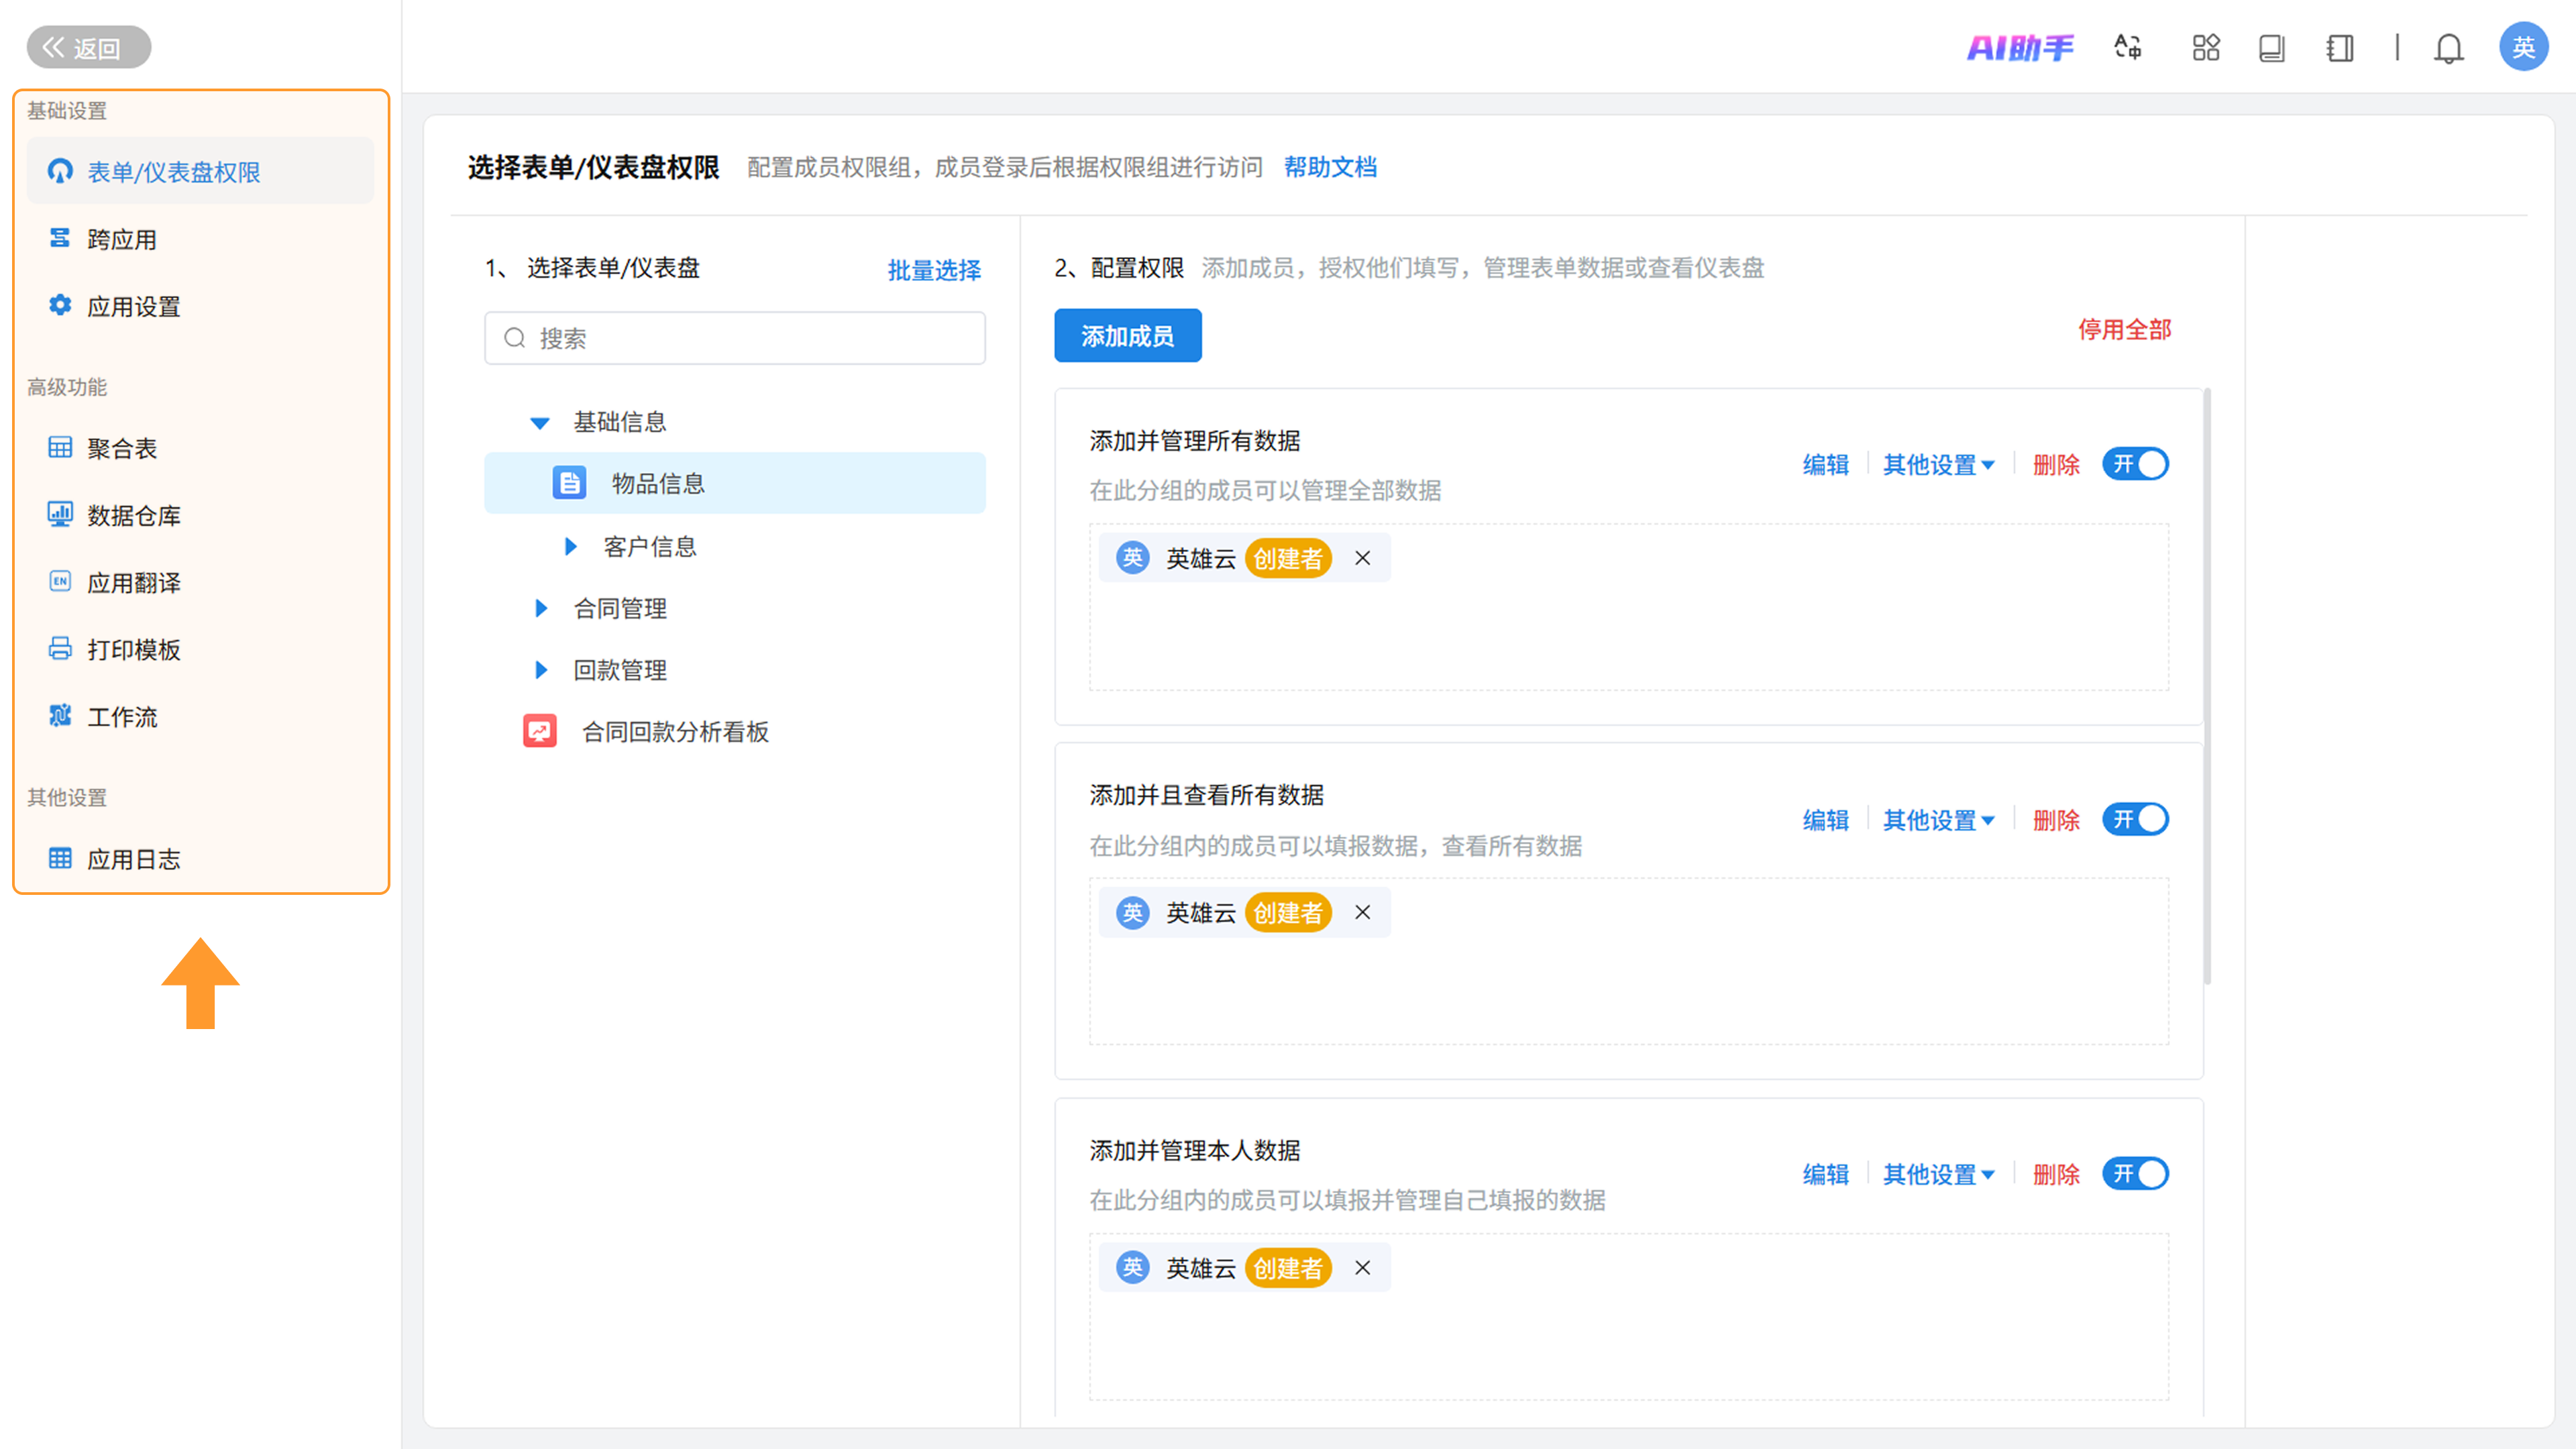Collapse the 基础信息 tree group
The image size is (2576, 1449).
539,423
